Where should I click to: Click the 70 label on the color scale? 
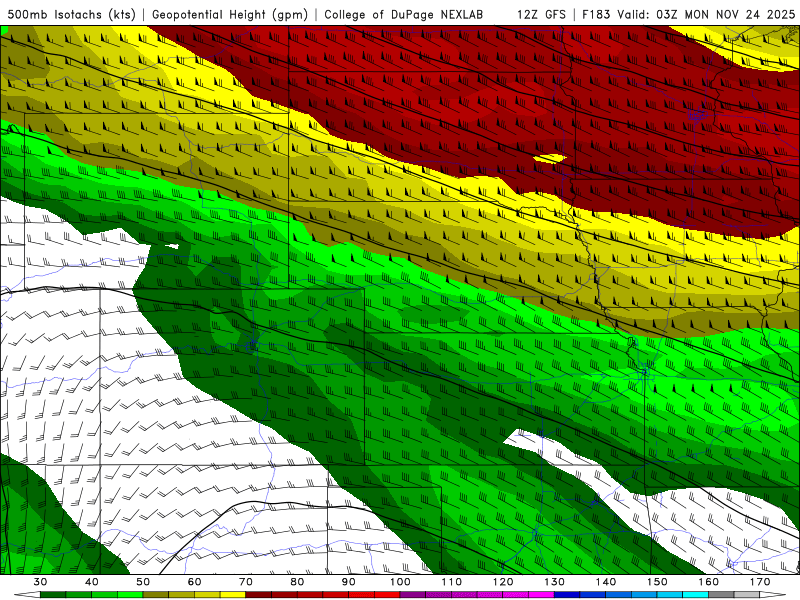click(246, 582)
